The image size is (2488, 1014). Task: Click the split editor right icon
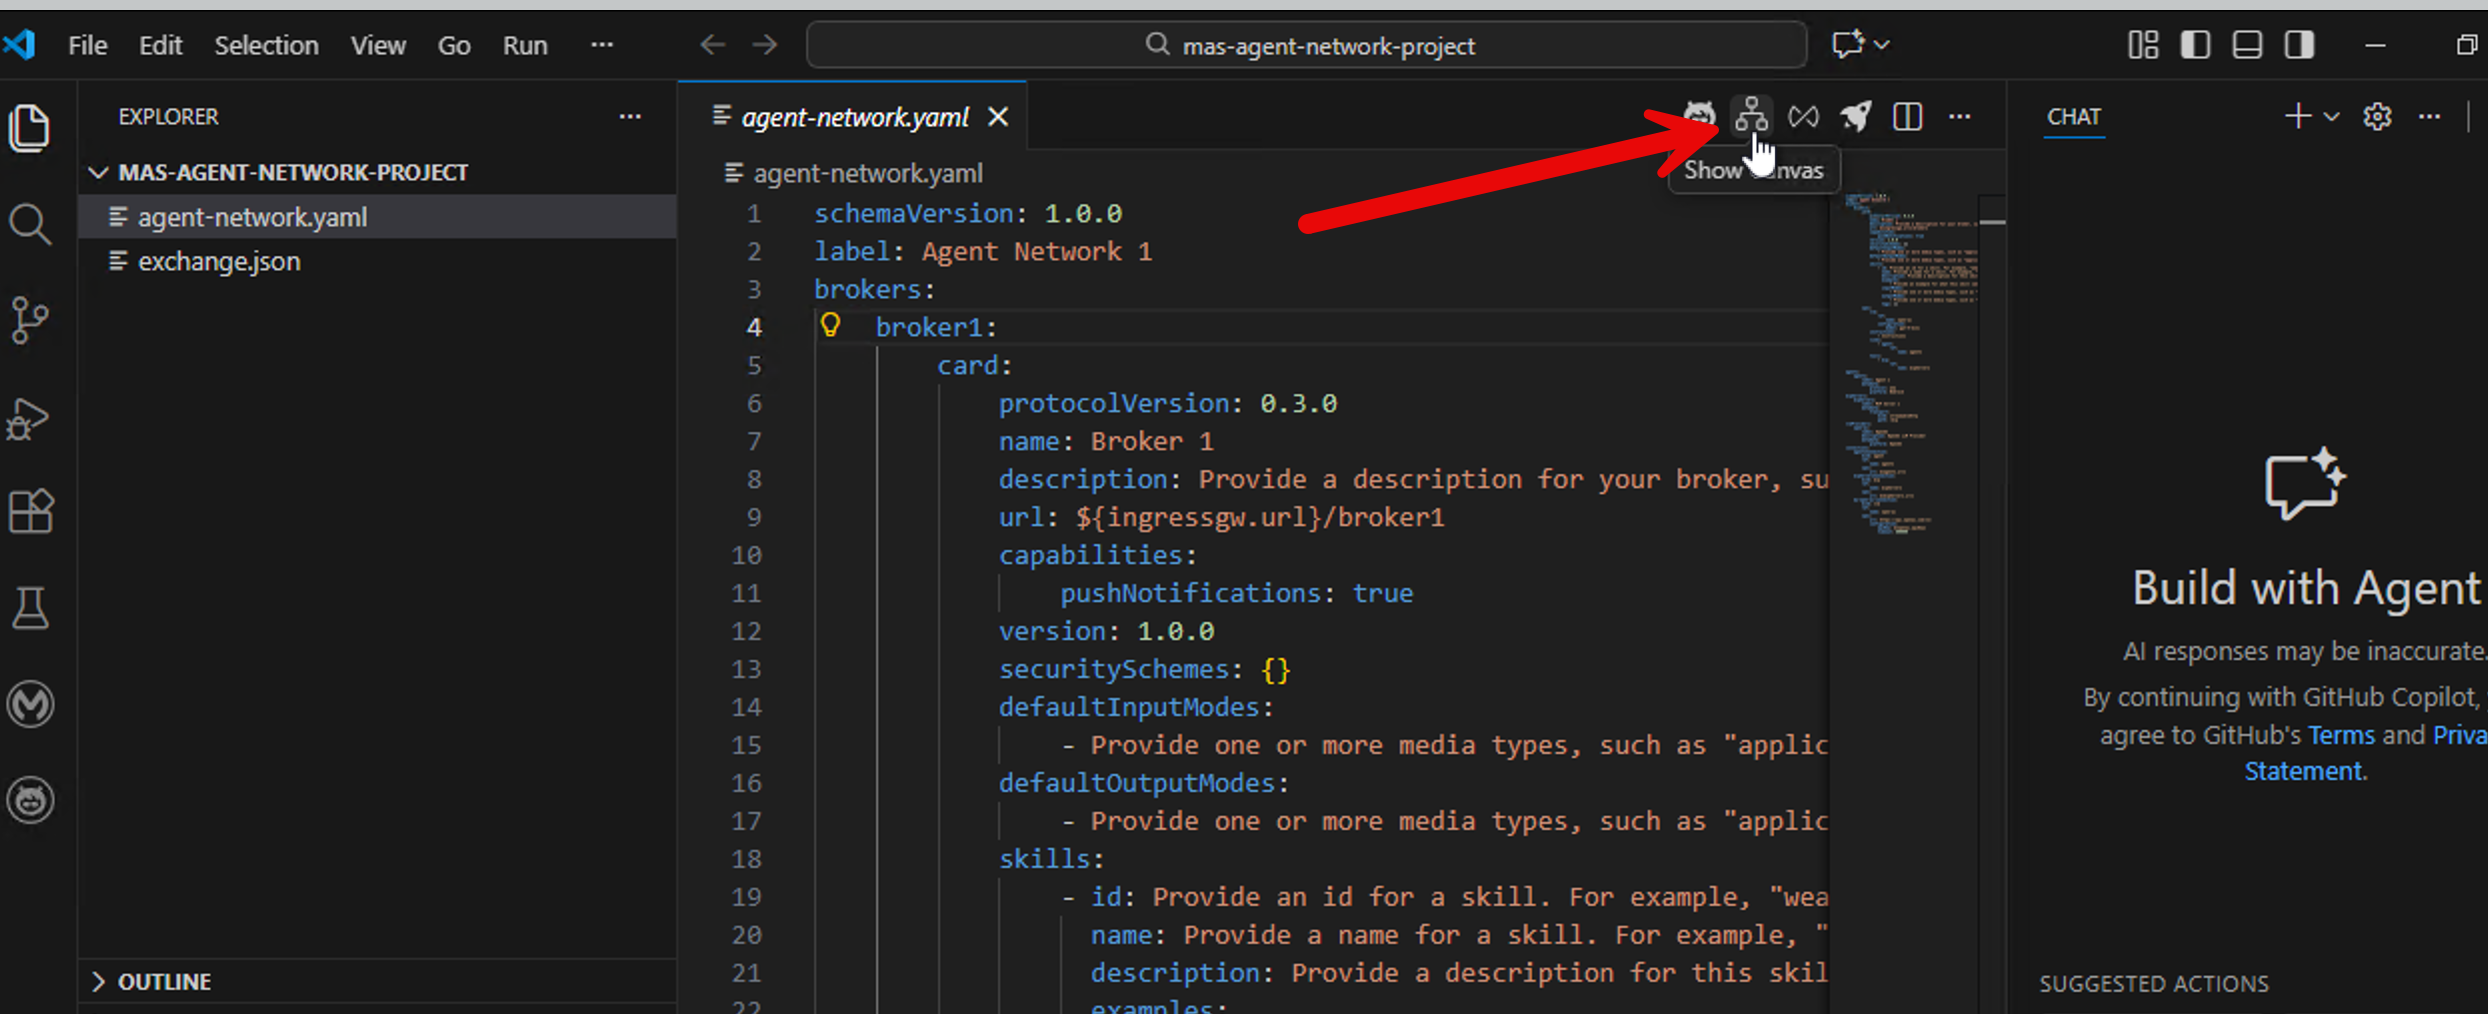pyautogui.click(x=1907, y=116)
